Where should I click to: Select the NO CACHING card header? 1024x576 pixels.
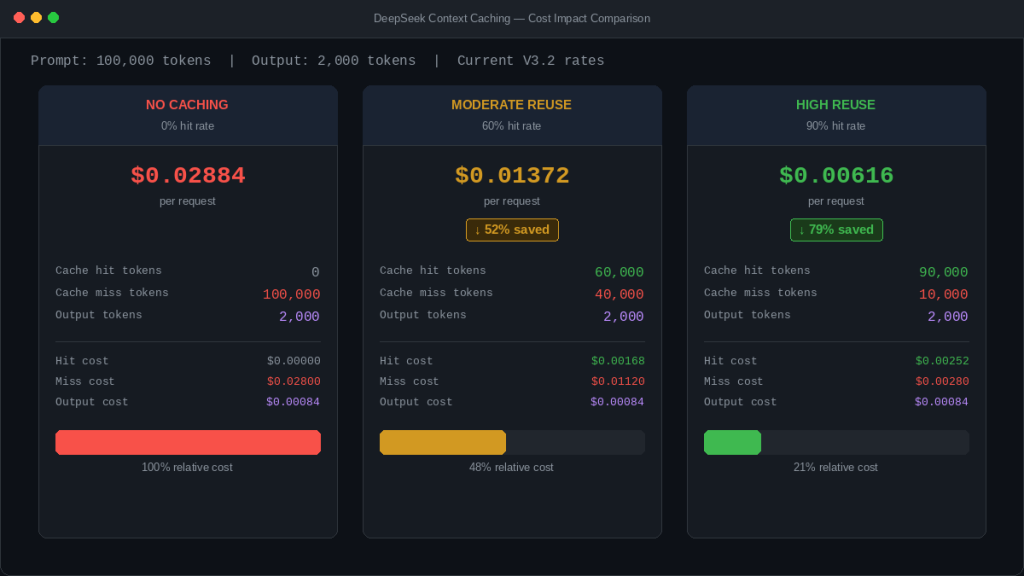tap(187, 104)
